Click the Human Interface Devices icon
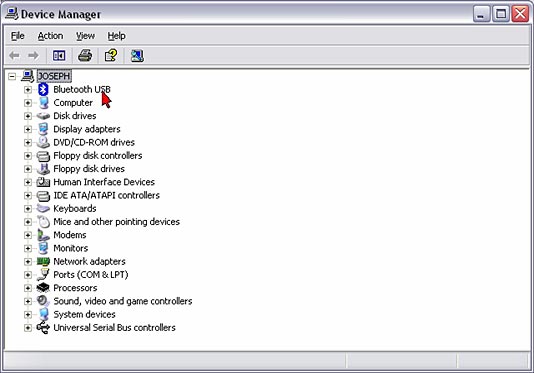The height and width of the screenshot is (373, 534). (x=43, y=182)
